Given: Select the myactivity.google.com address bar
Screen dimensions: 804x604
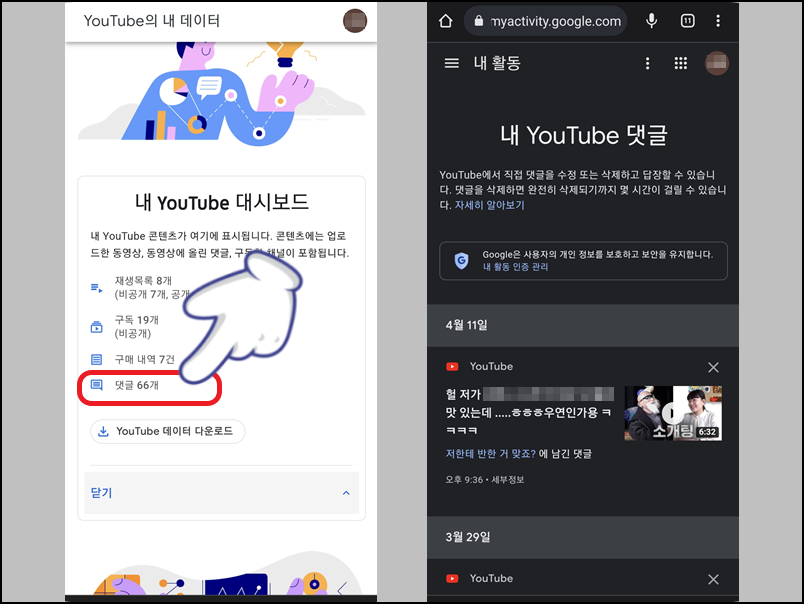Looking at the screenshot, I should 545,21.
